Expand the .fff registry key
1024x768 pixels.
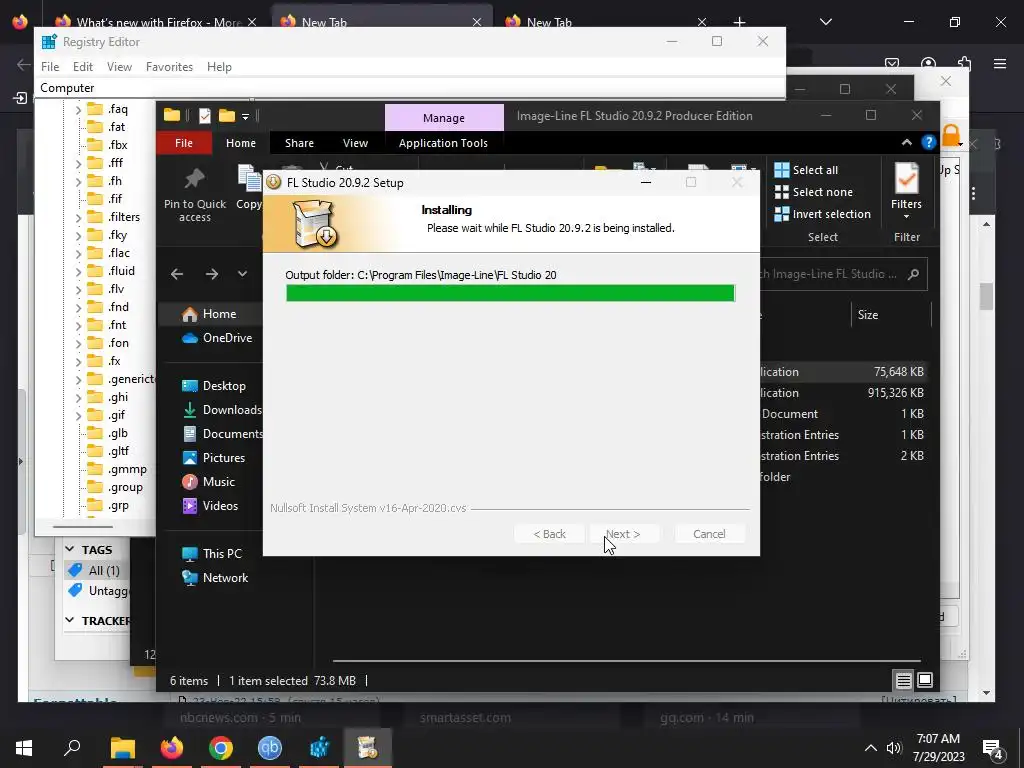pyautogui.click(x=78, y=163)
